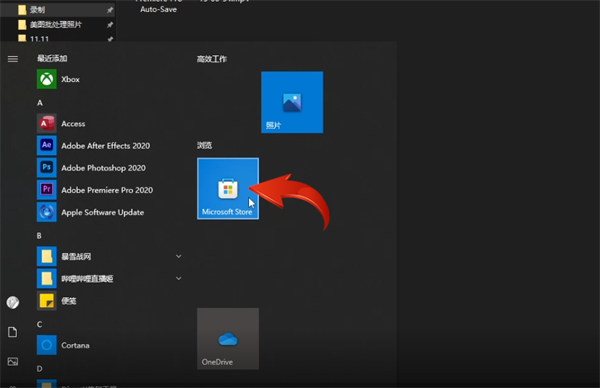Unpin the 美图批处理照片 folder pin icon

(110, 25)
